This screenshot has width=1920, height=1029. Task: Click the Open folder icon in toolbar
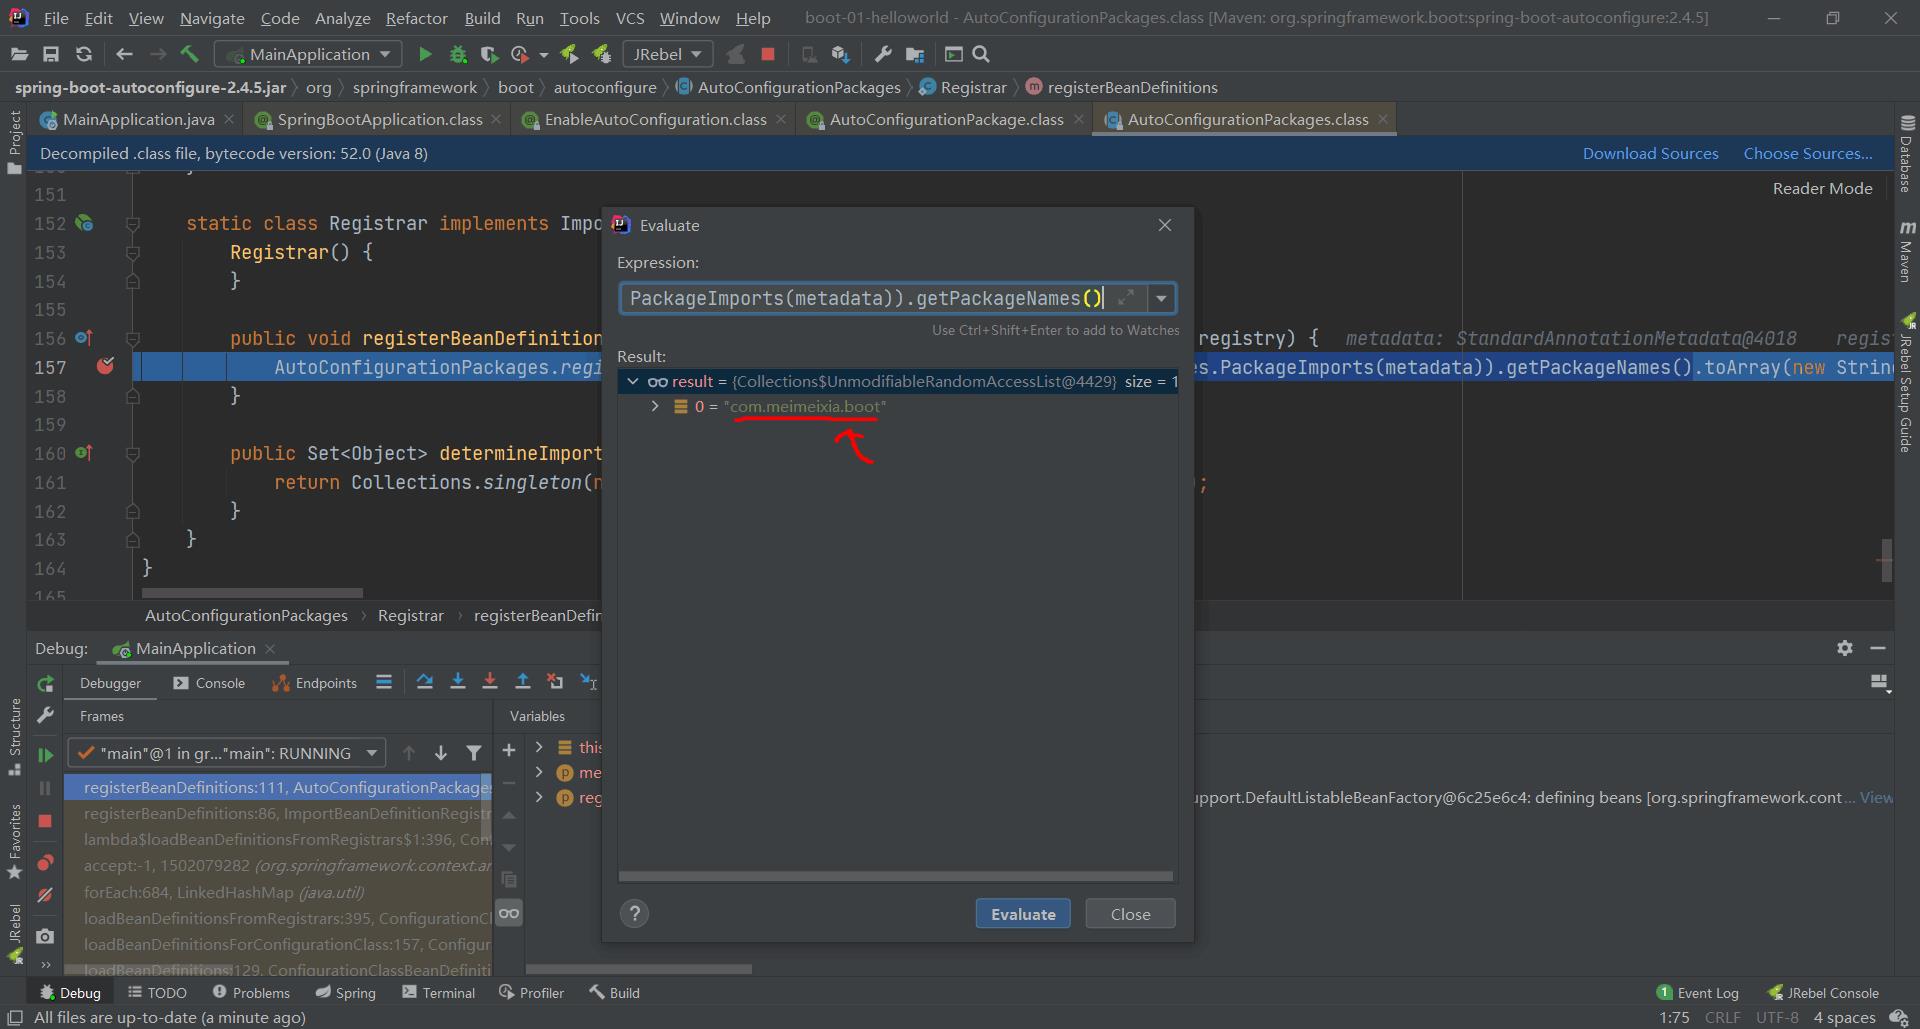(x=19, y=54)
